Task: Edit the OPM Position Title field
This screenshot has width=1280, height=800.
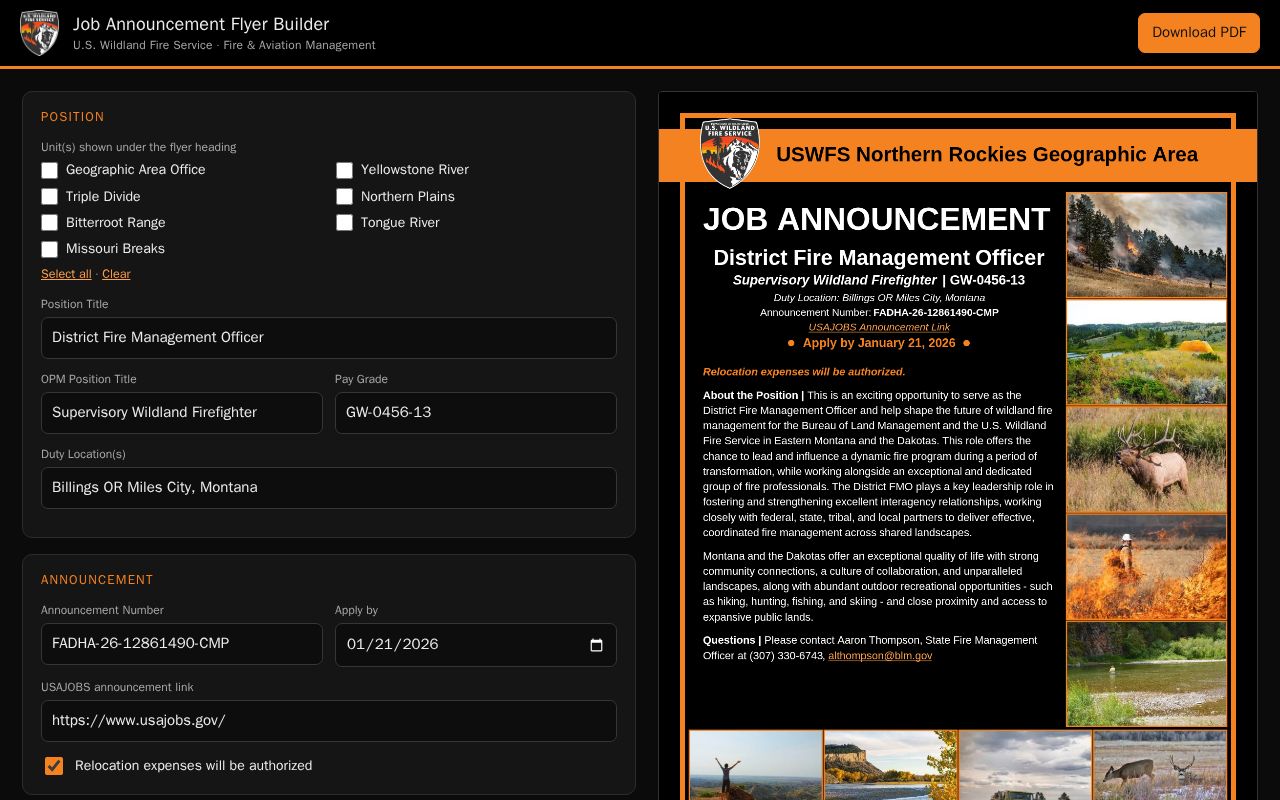Action: click(182, 413)
